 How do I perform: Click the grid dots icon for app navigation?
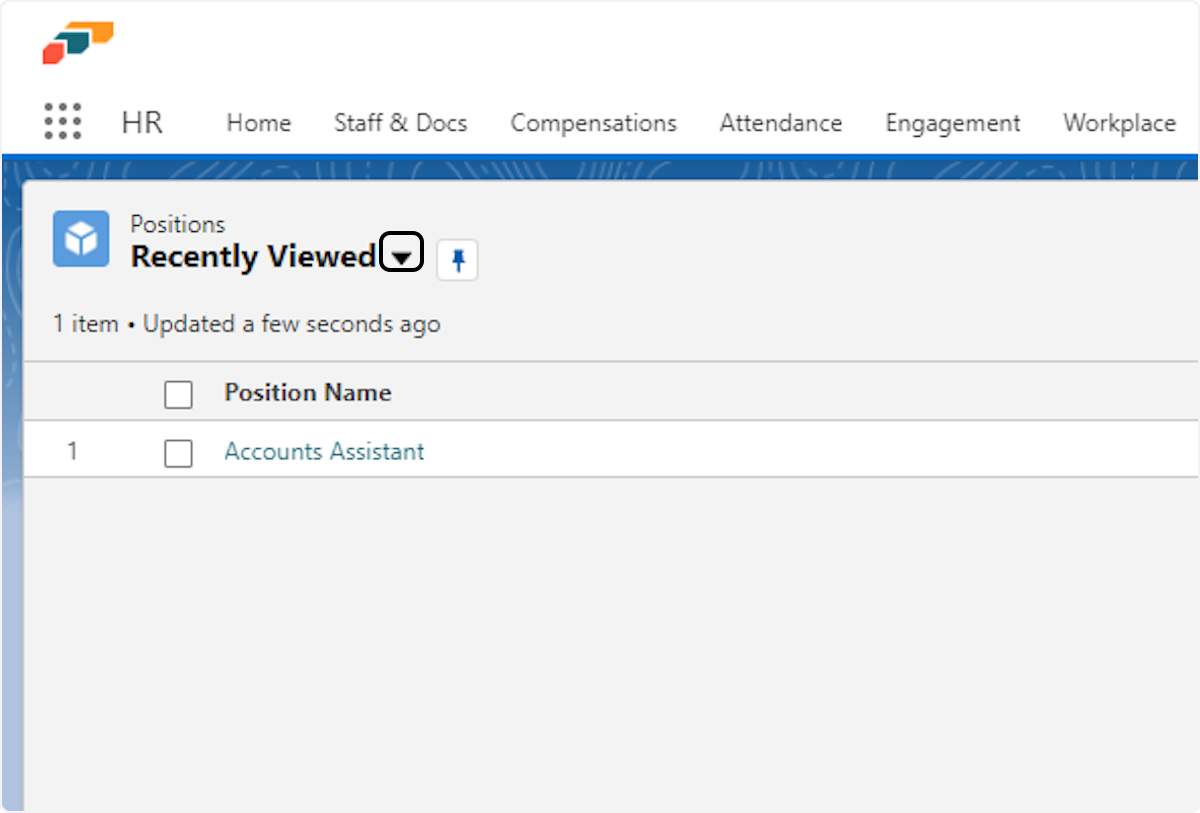click(62, 121)
